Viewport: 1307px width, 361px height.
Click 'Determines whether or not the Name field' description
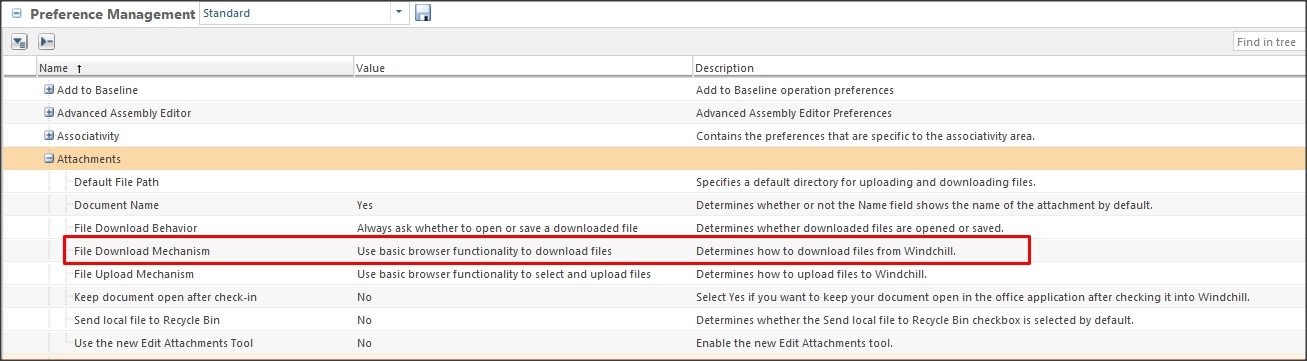coord(925,205)
